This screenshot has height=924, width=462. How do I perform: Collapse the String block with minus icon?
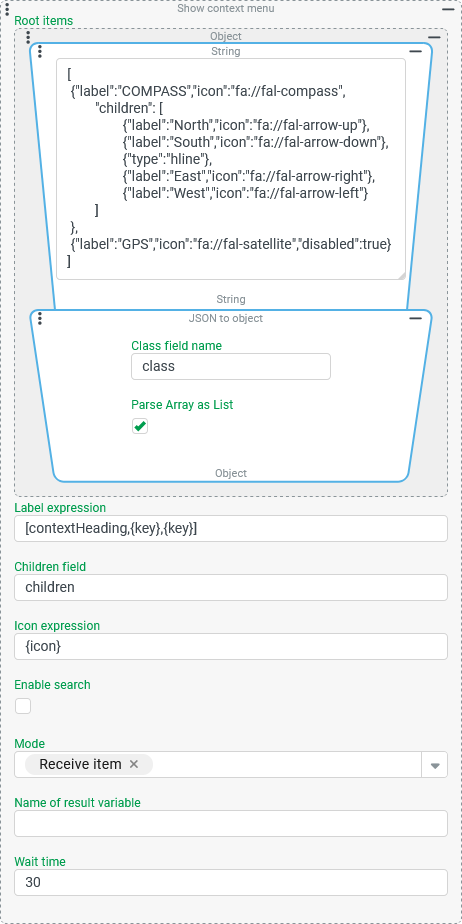[415, 52]
